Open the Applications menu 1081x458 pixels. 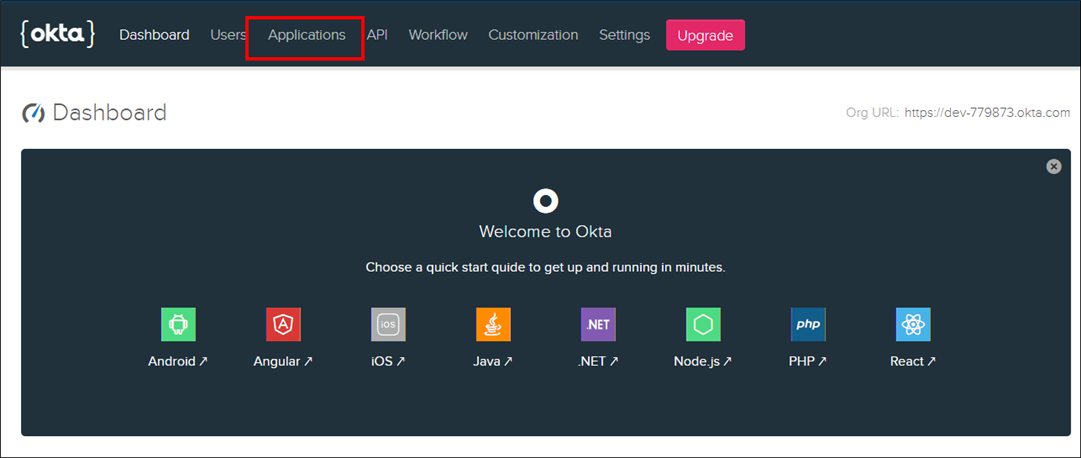(307, 35)
